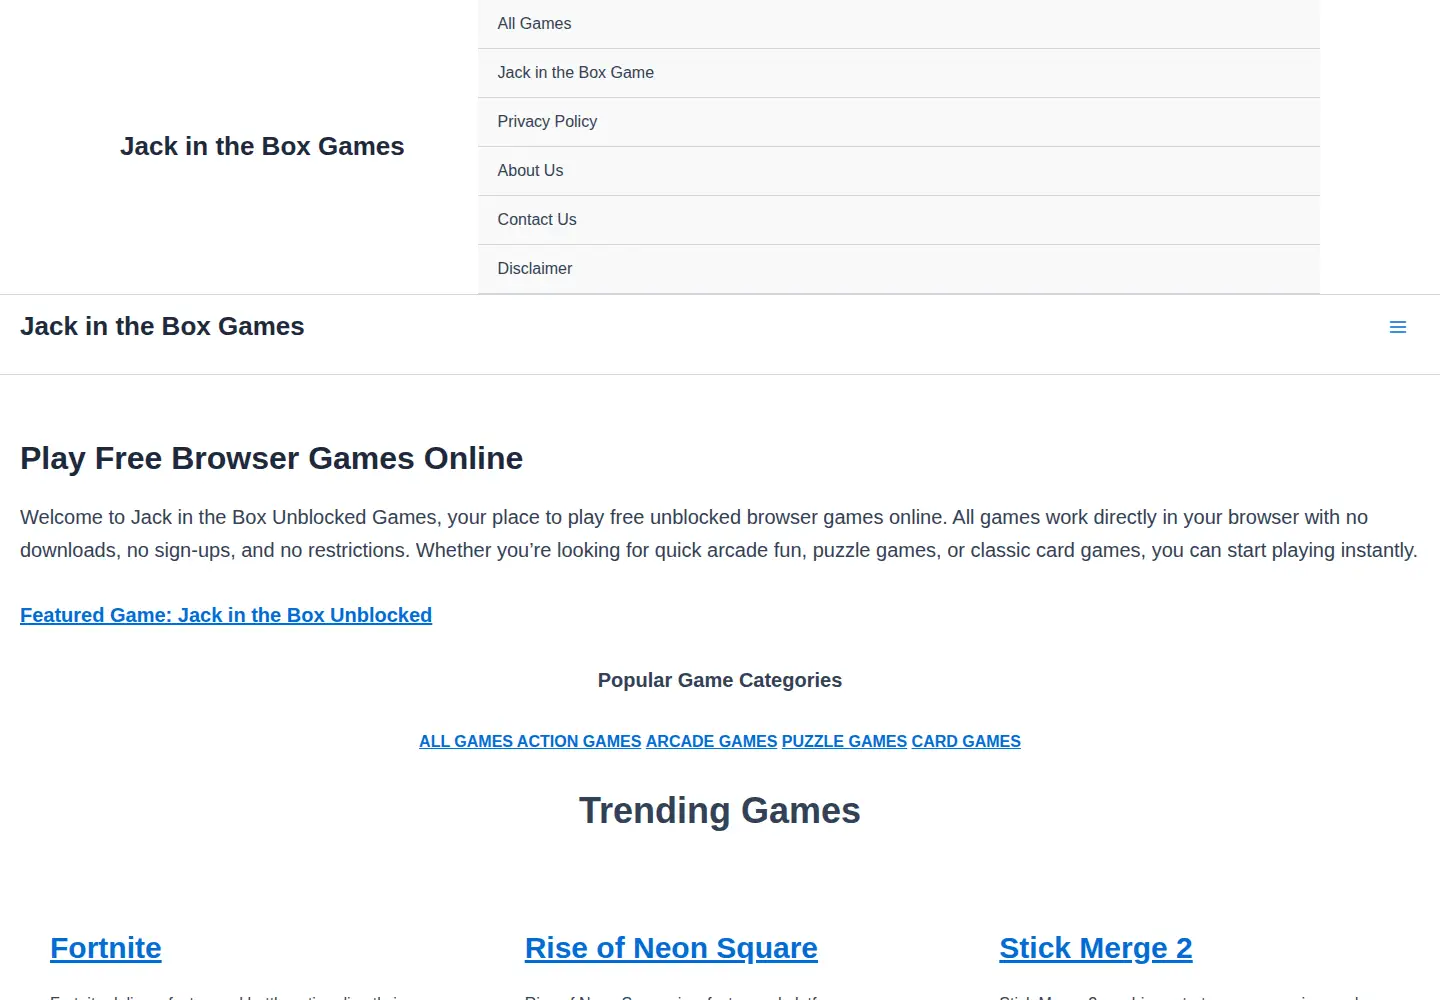The width and height of the screenshot is (1440, 1000).
Task: Browse the ALL GAMES category link
Action: (464, 741)
